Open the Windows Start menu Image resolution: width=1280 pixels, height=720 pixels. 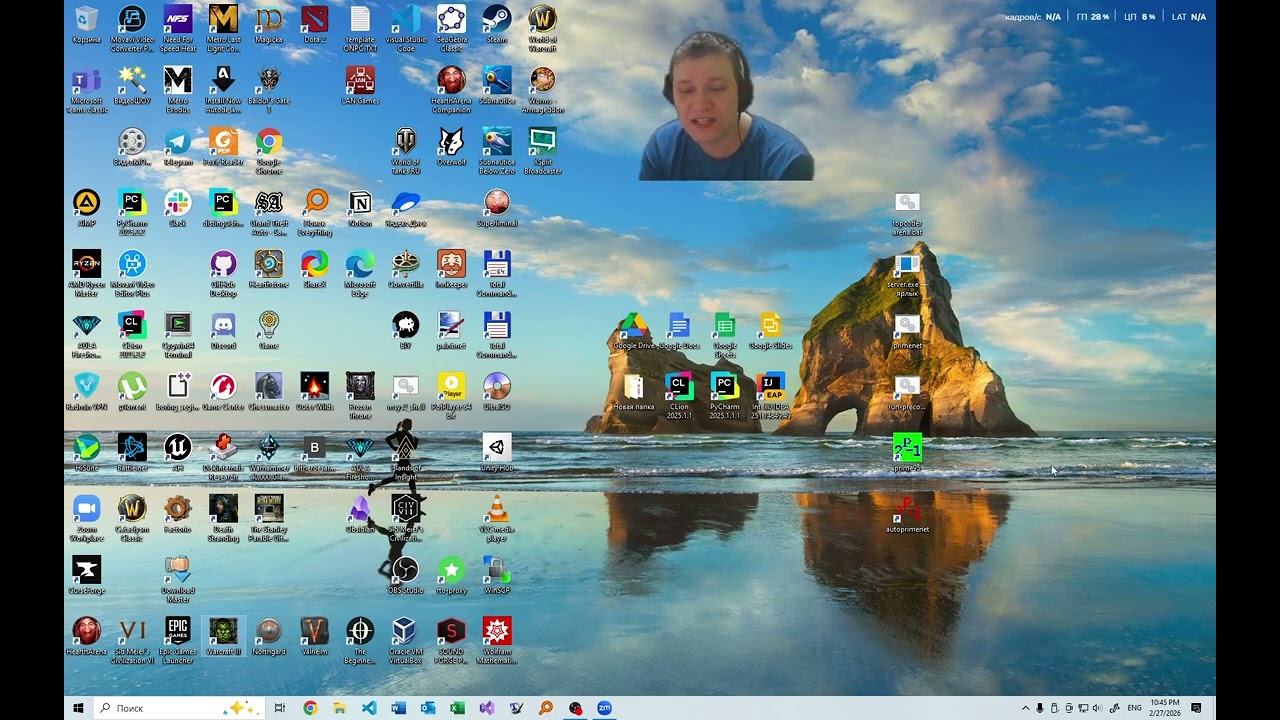(78, 708)
